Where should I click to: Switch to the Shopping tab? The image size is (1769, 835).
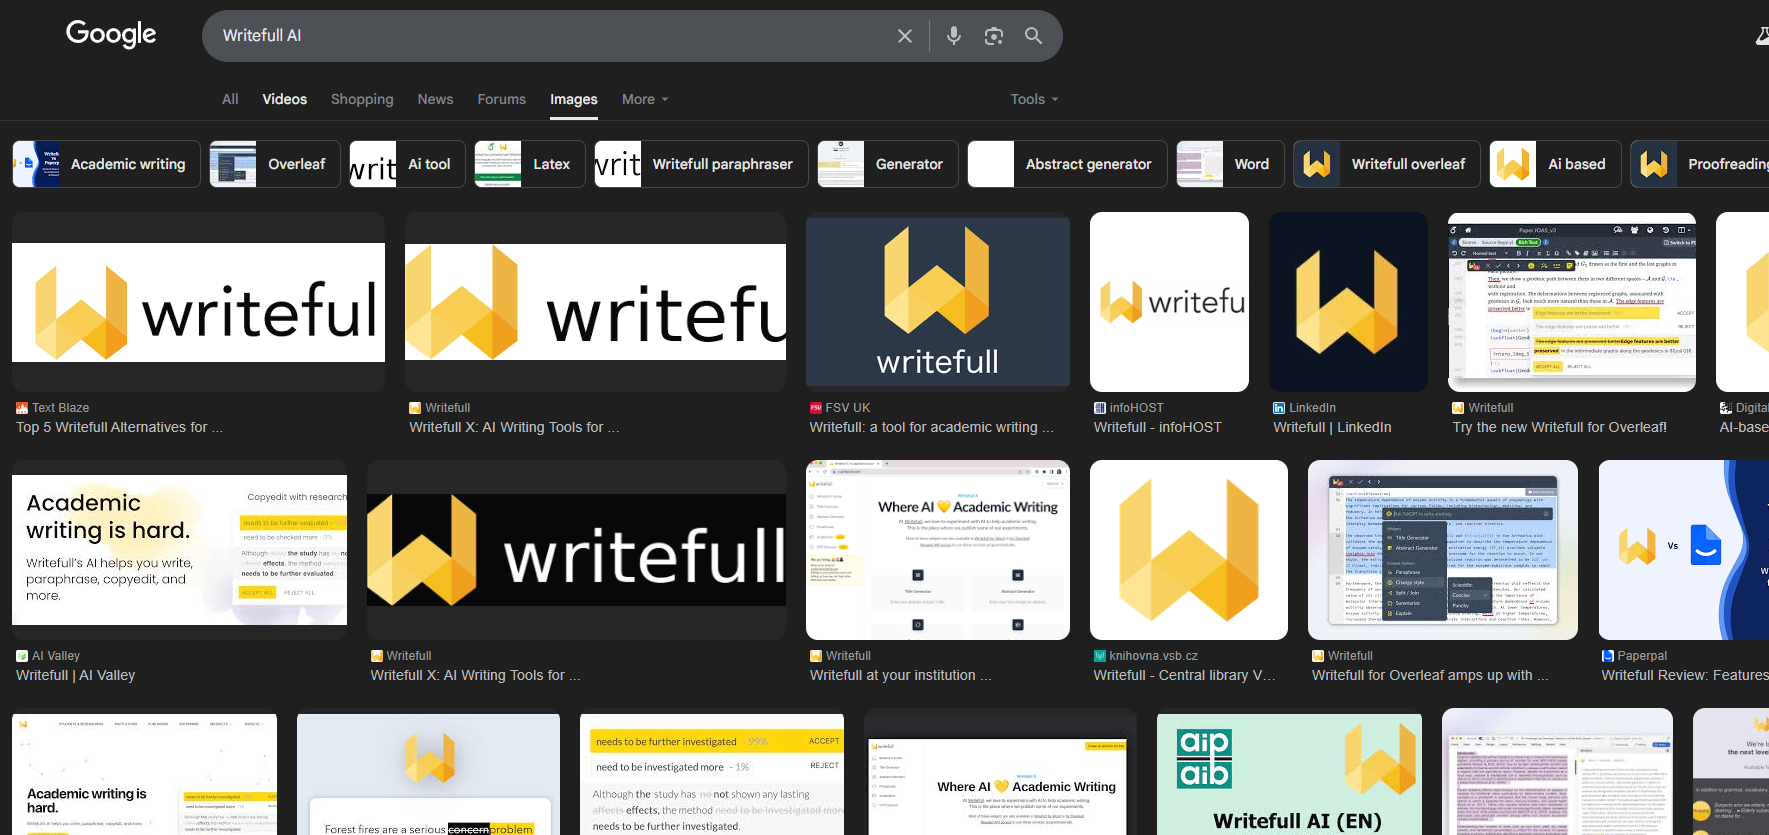[362, 99]
